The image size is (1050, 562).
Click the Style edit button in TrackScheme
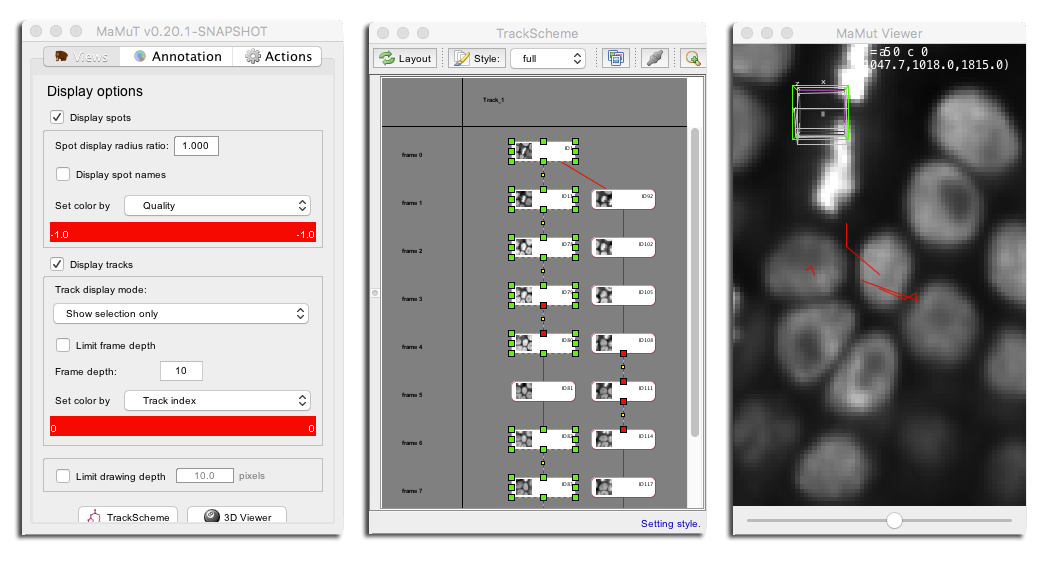coord(477,58)
